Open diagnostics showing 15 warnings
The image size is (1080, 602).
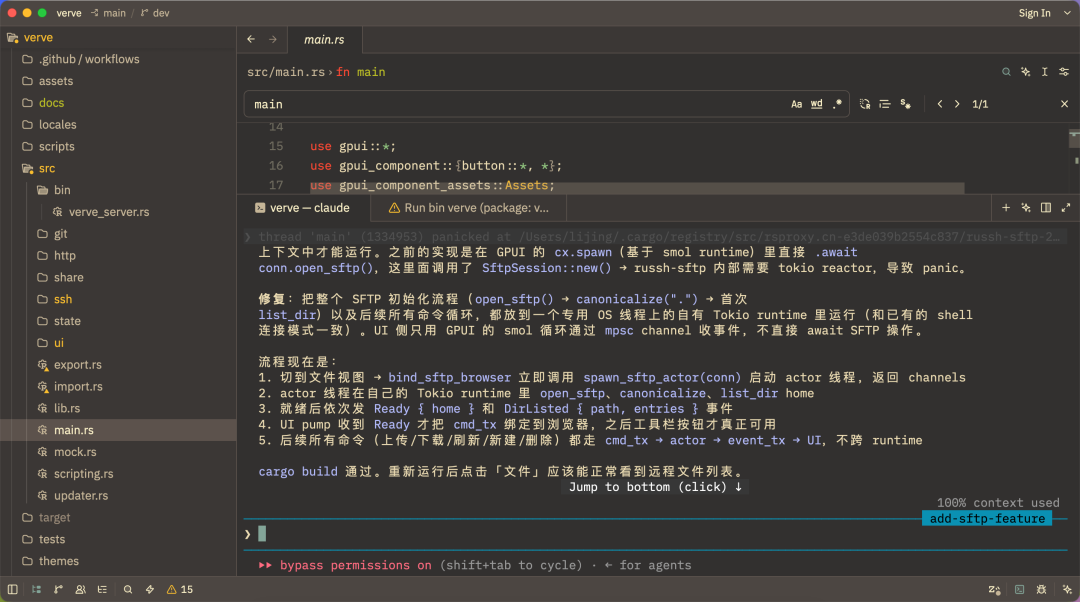tap(180, 590)
